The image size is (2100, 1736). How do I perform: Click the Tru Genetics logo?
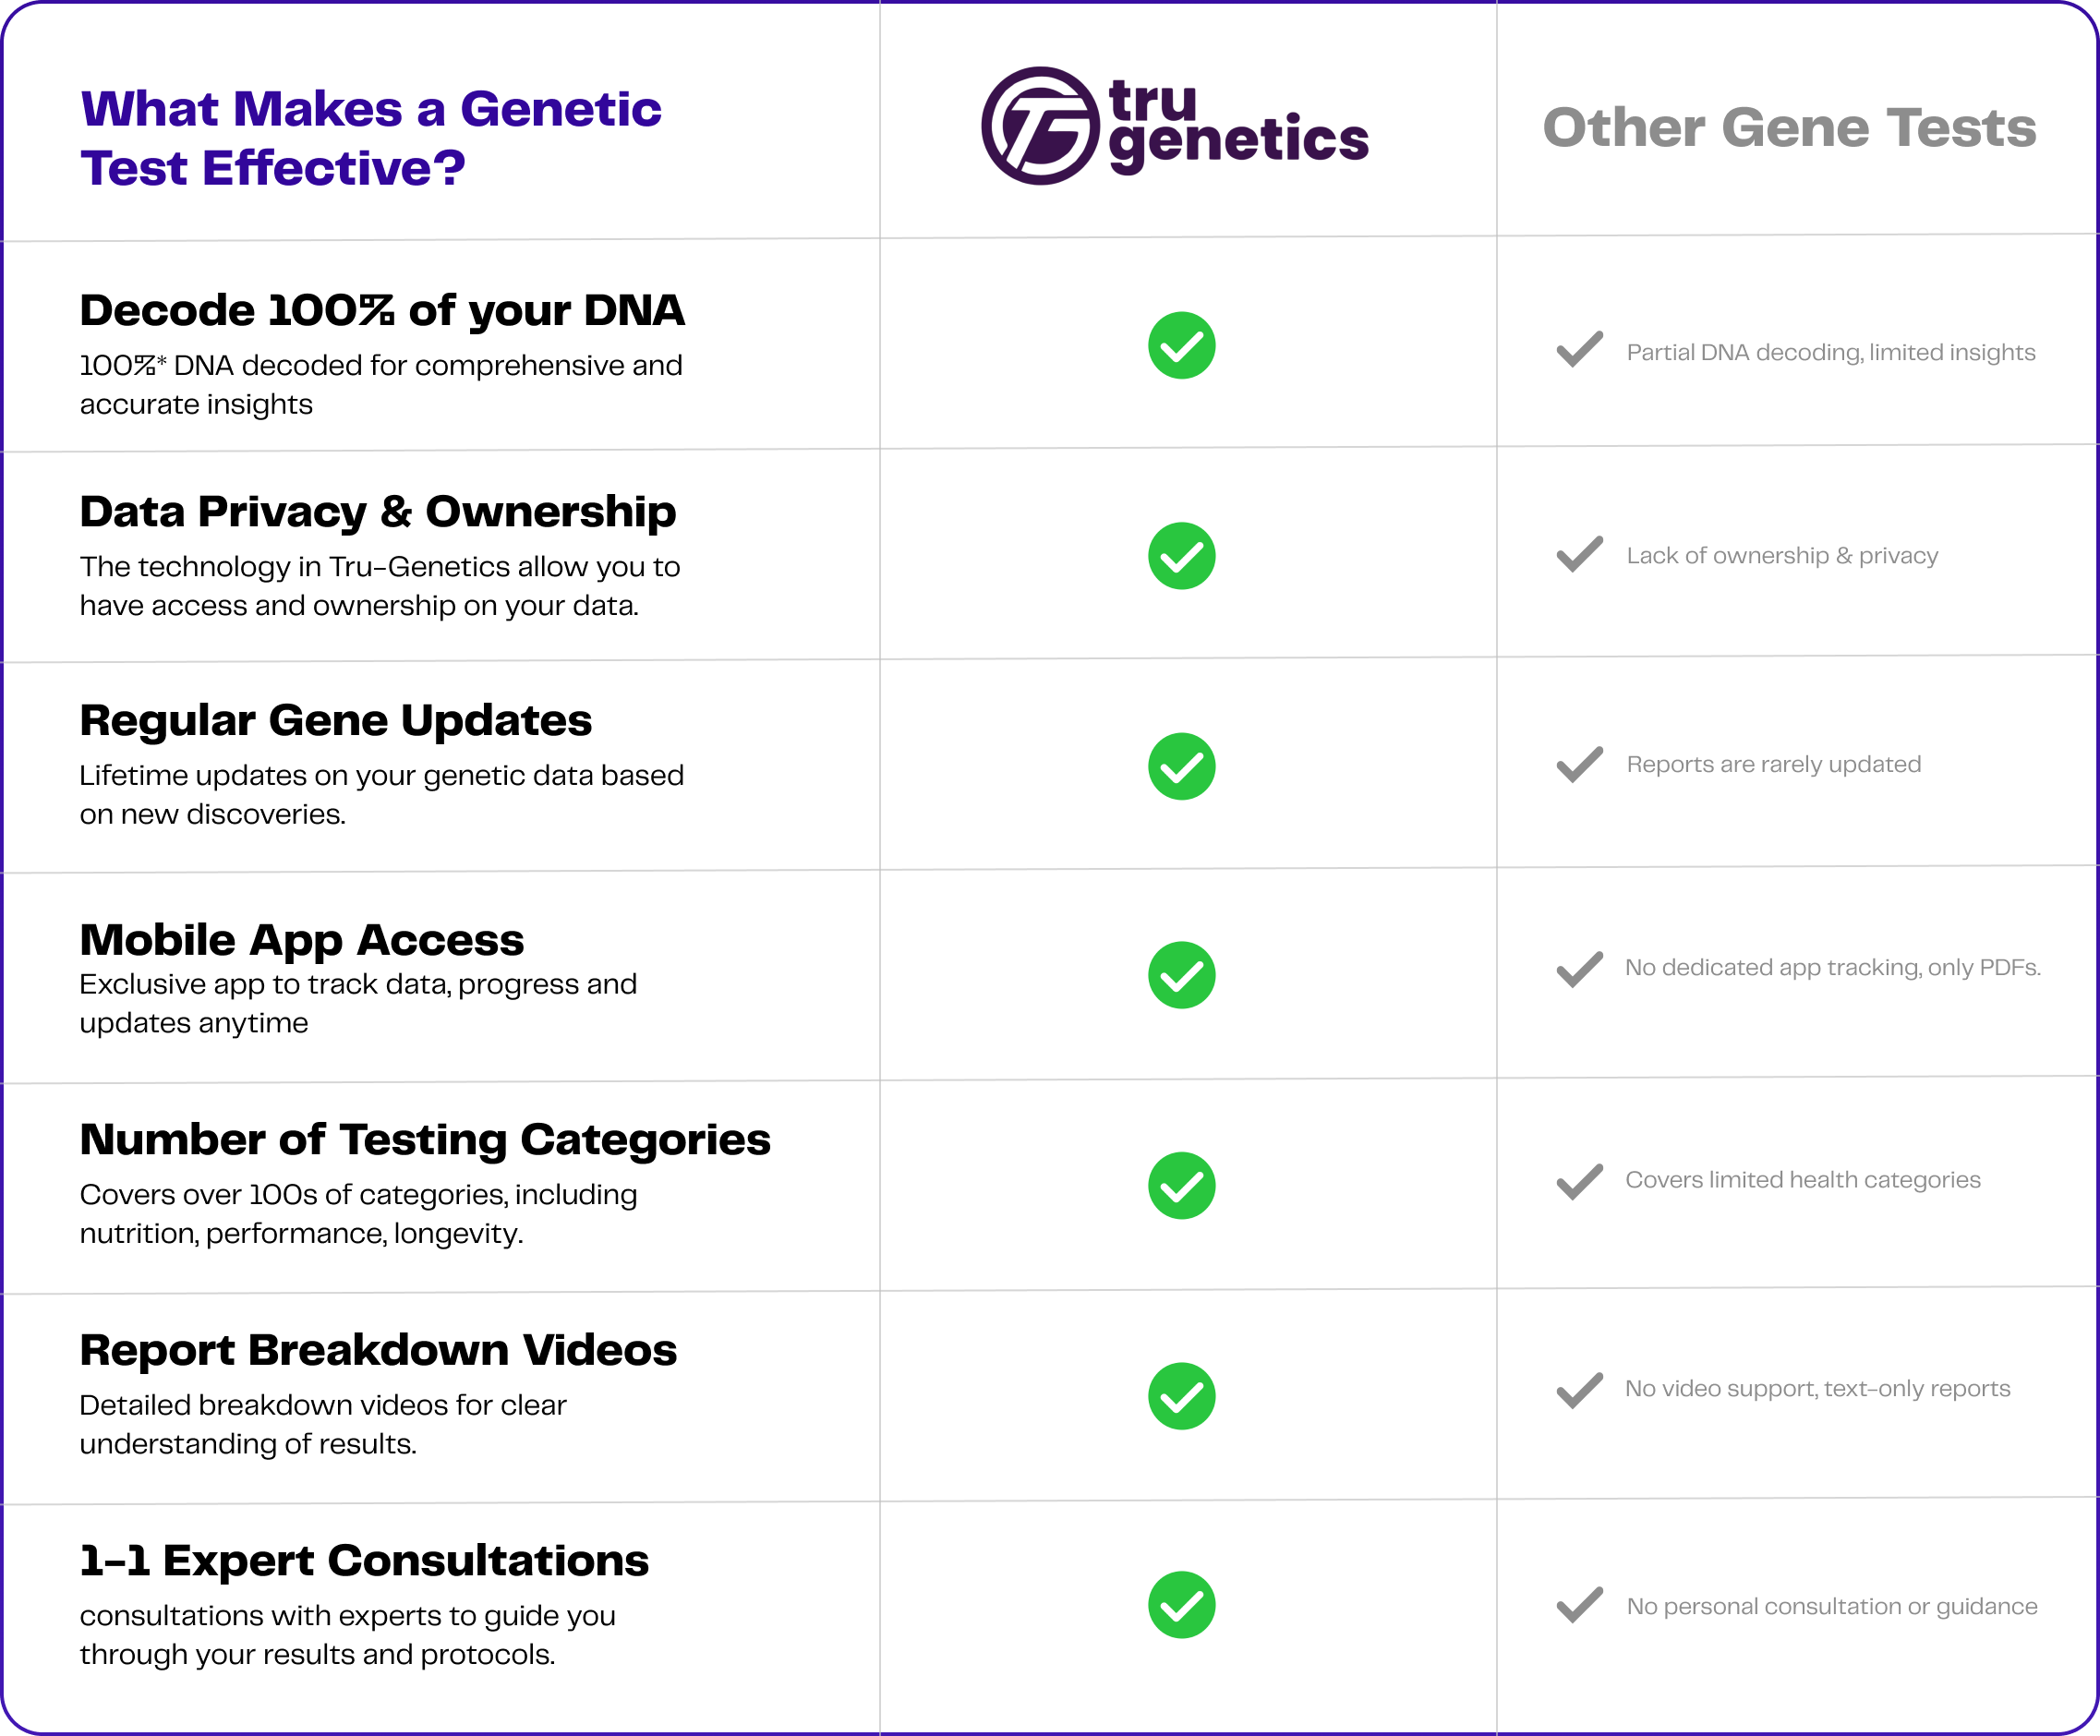[x=1175, y=127]
